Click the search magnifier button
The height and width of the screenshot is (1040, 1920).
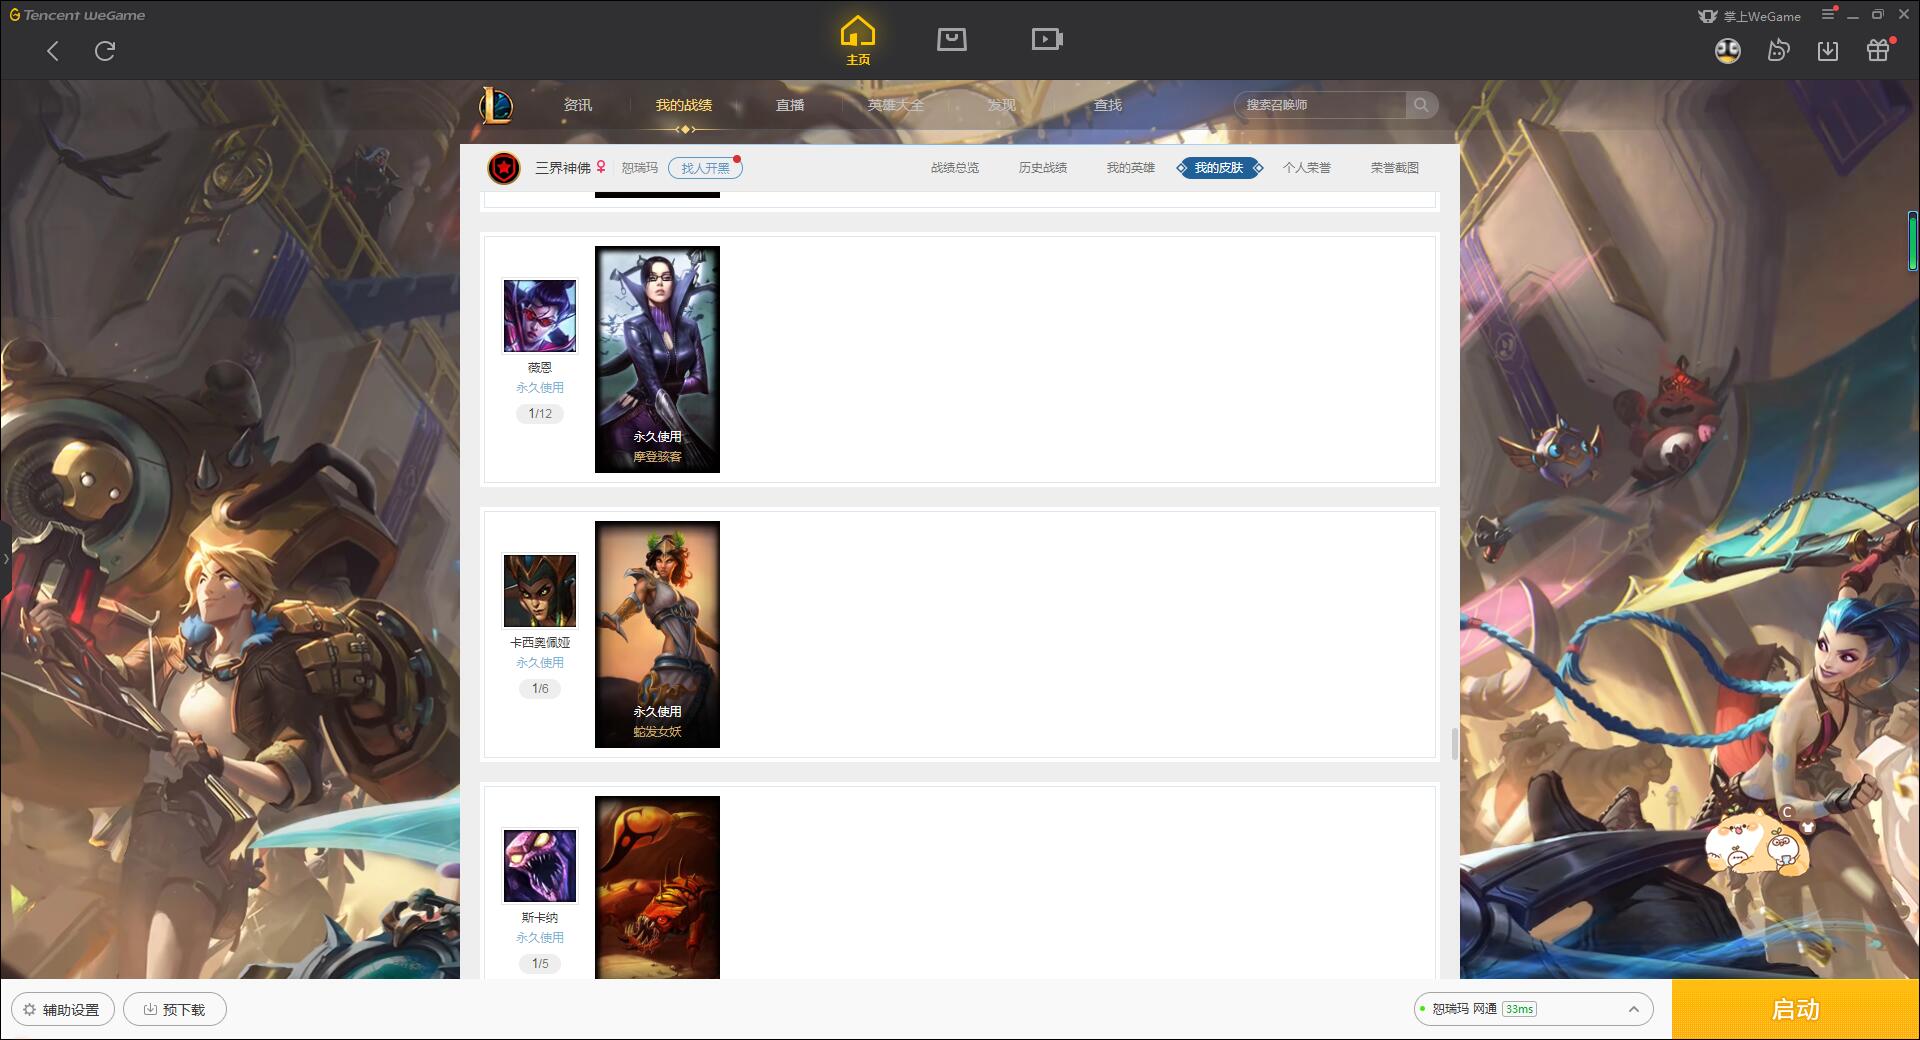[1421, 105]
